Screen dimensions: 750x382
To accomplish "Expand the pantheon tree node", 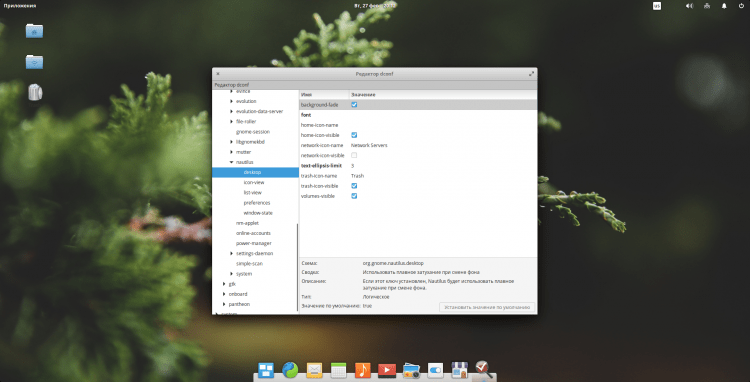I will [224, 304].
